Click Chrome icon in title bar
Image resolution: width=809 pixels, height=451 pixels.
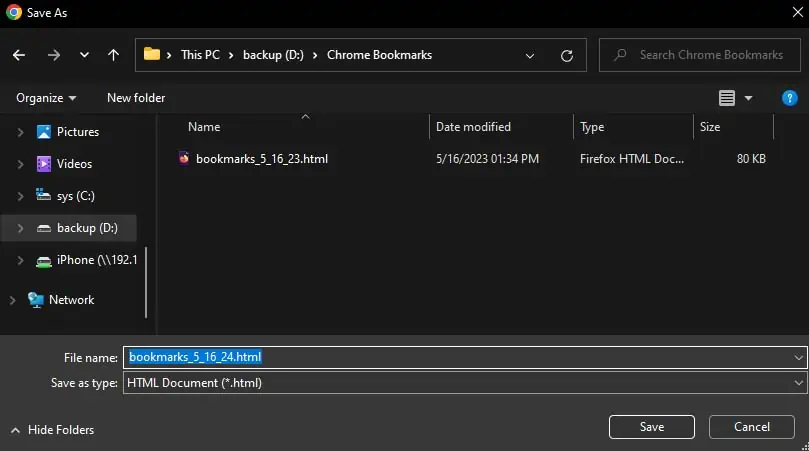click(14, 12)
